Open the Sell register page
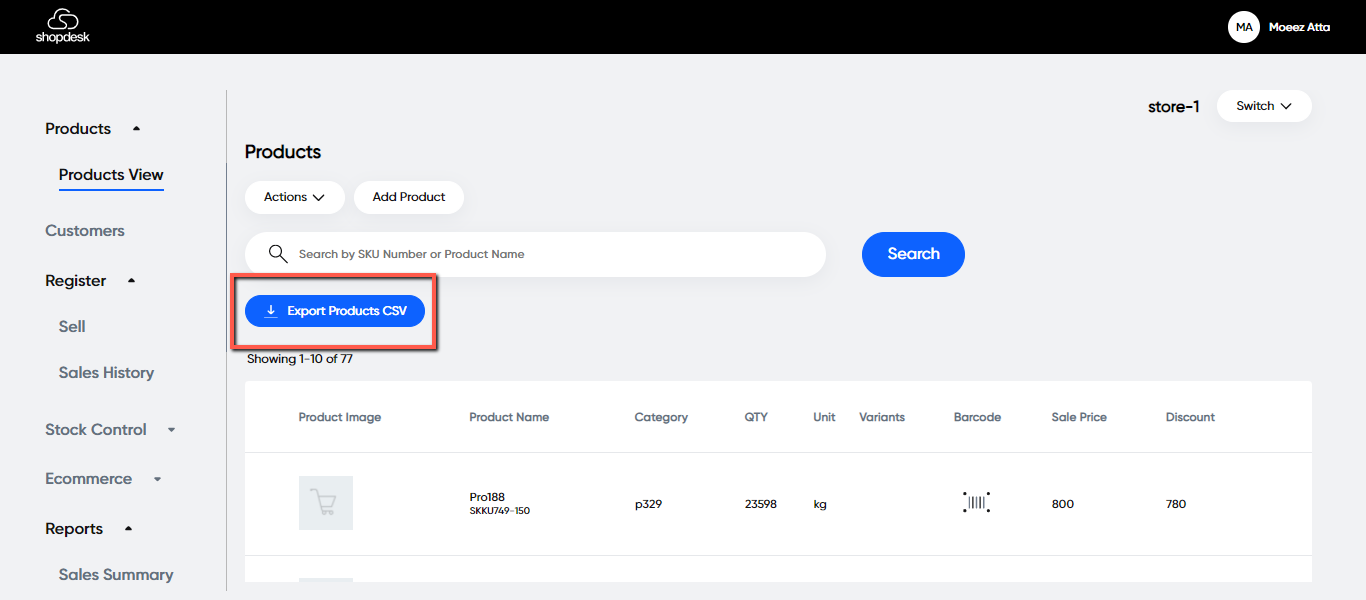The image size is (1366, 600). 72,327
